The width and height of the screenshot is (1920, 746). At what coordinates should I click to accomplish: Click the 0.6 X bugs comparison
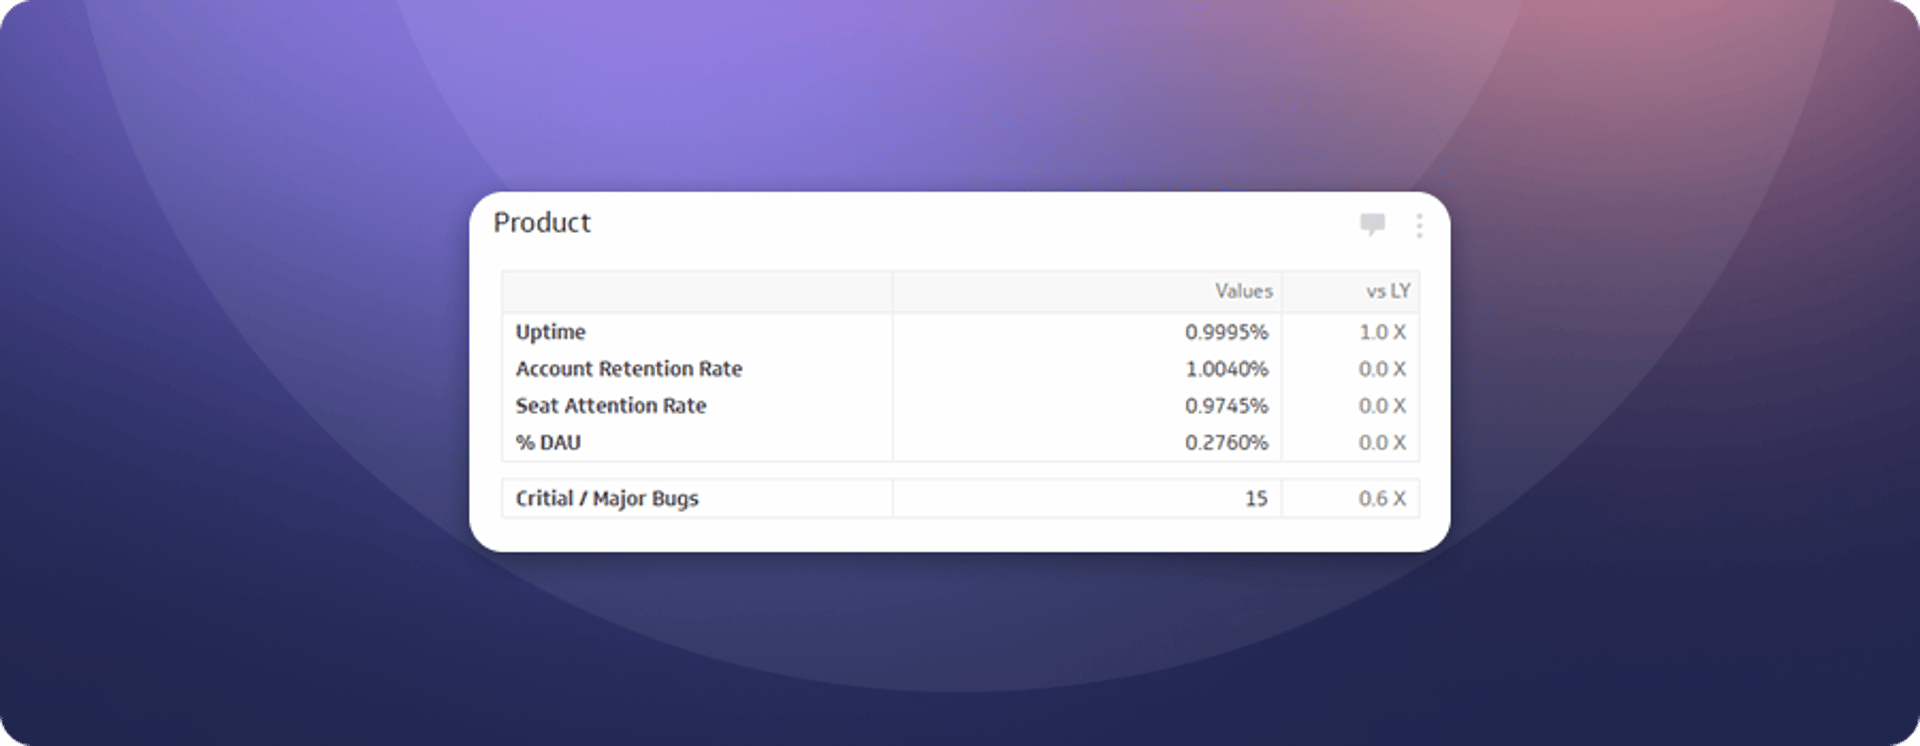click(1381, 499)
